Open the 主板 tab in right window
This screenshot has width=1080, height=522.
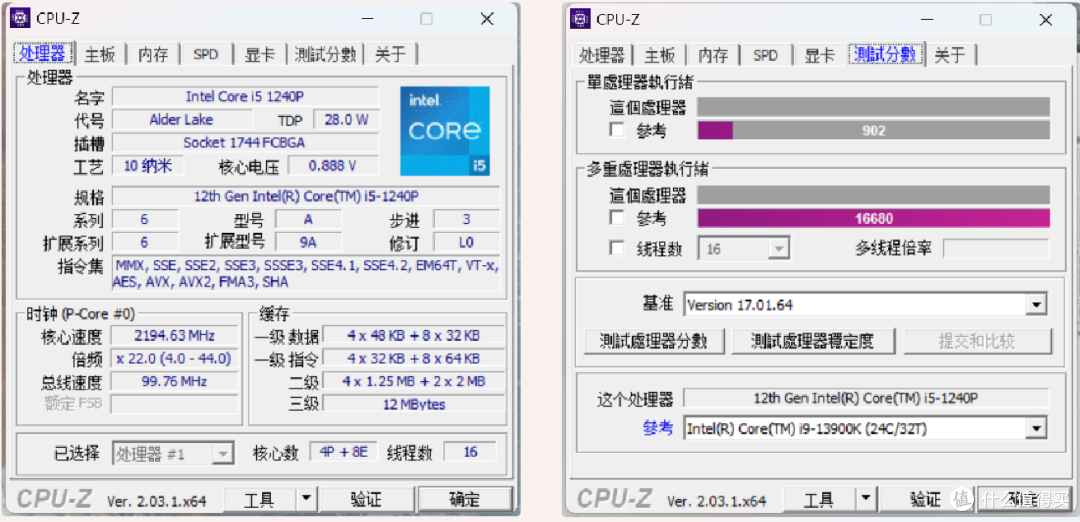click(659, 55)
